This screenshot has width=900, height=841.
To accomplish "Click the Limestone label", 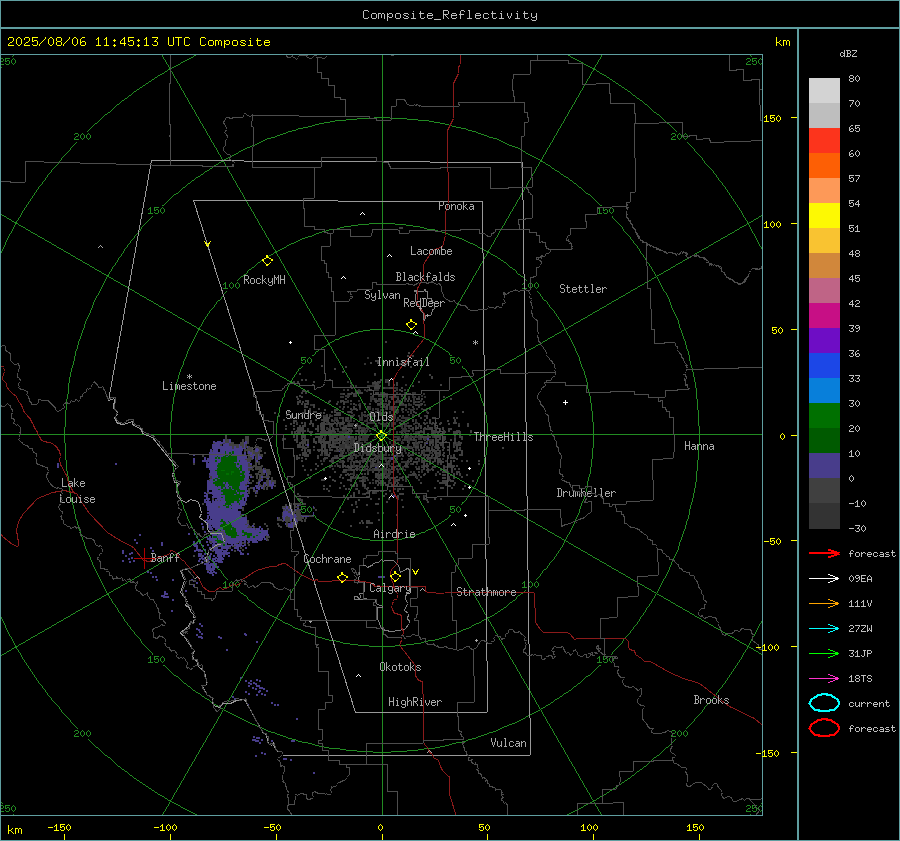I will point(189,386).
